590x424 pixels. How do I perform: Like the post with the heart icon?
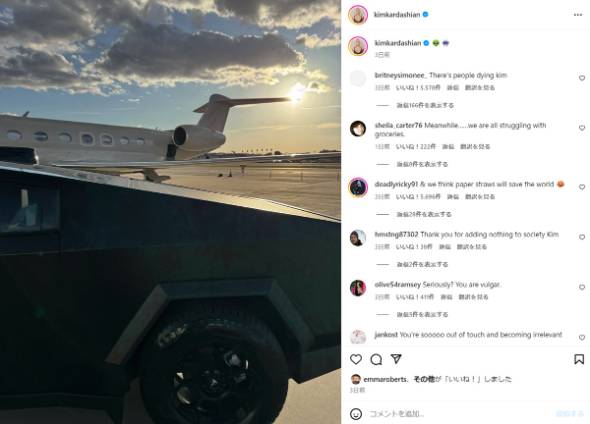coord(356,359)
